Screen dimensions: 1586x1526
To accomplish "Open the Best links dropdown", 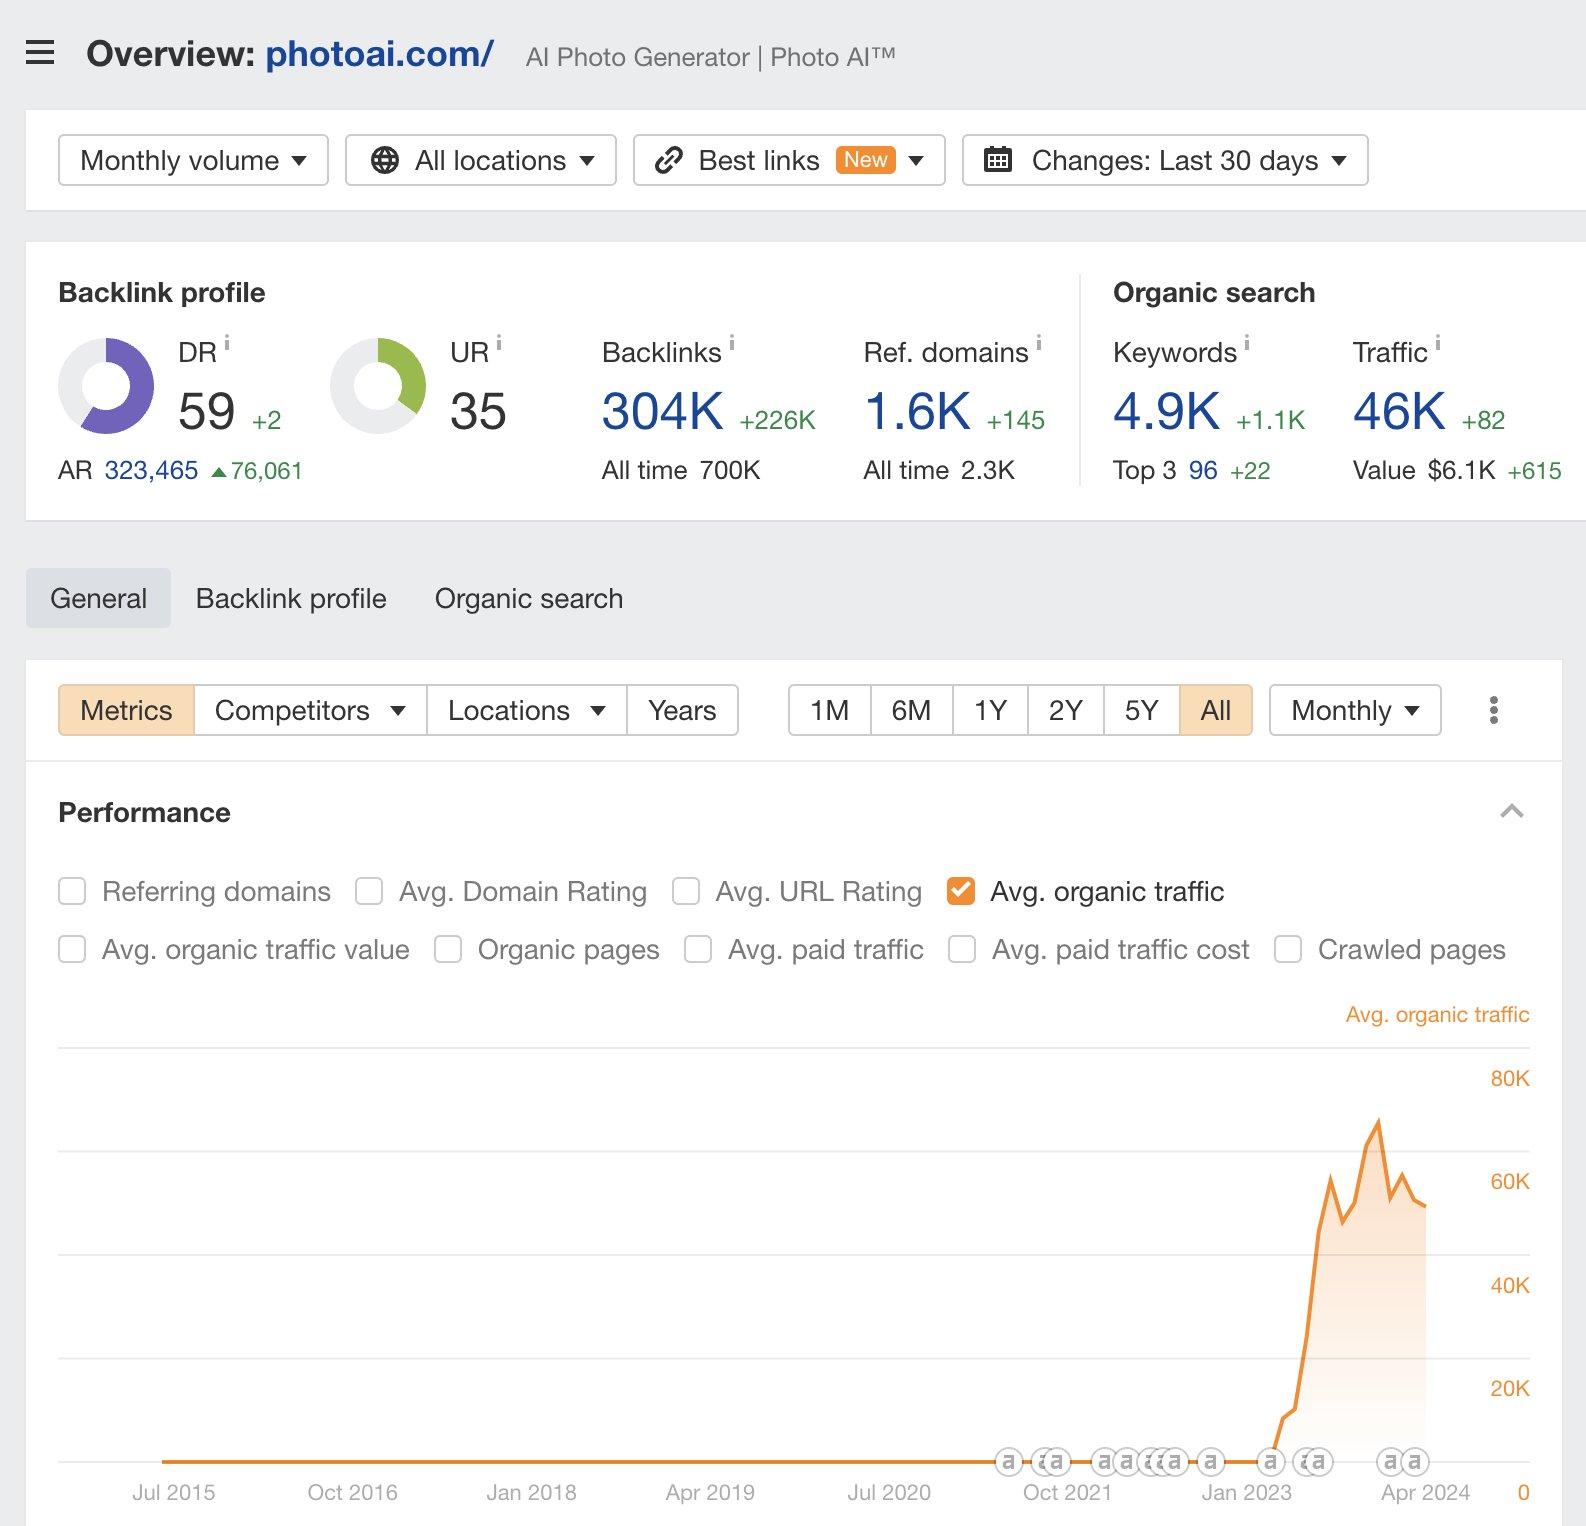I will tap(789, 160).
